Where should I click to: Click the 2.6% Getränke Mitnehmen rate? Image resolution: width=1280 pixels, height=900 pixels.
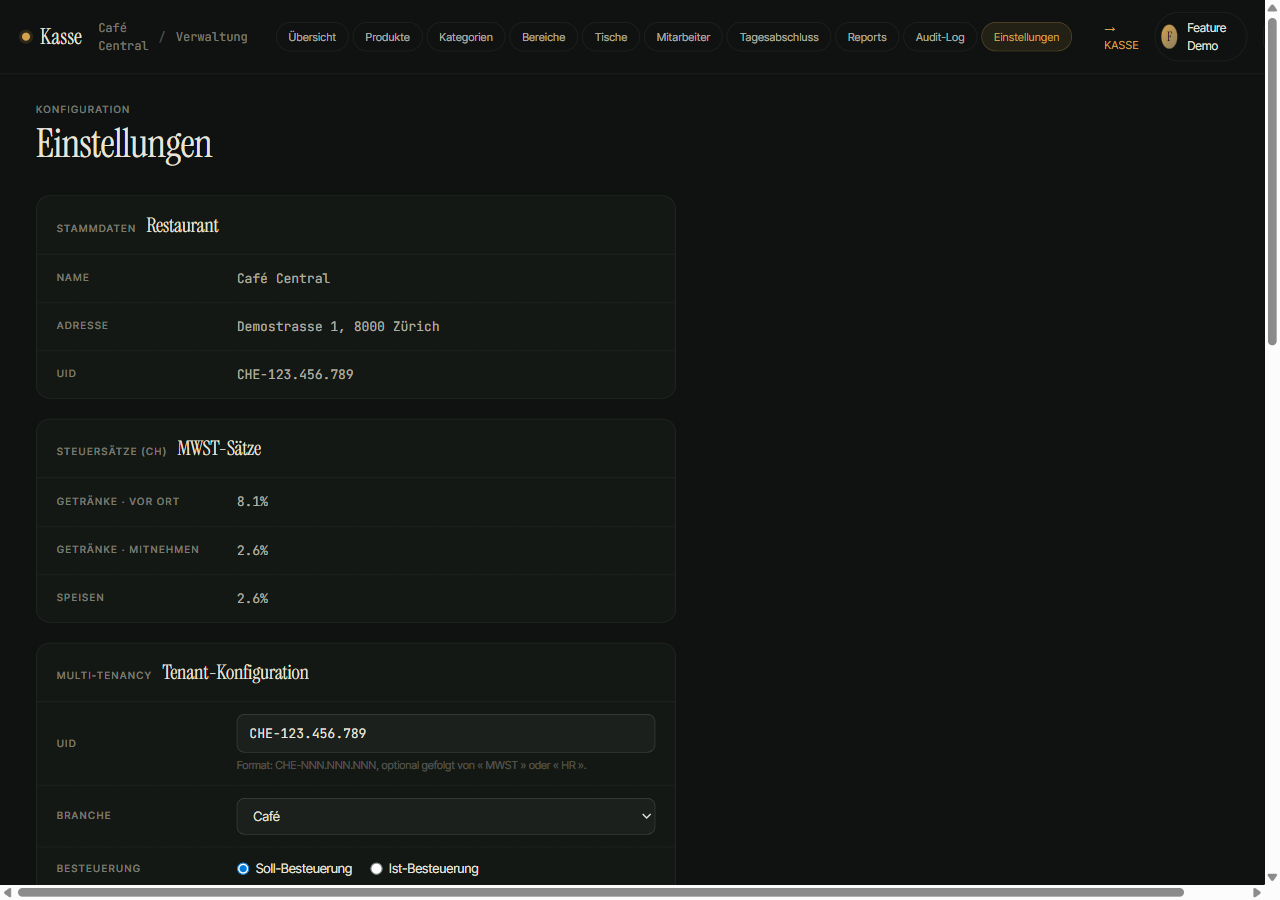[252, 550]
